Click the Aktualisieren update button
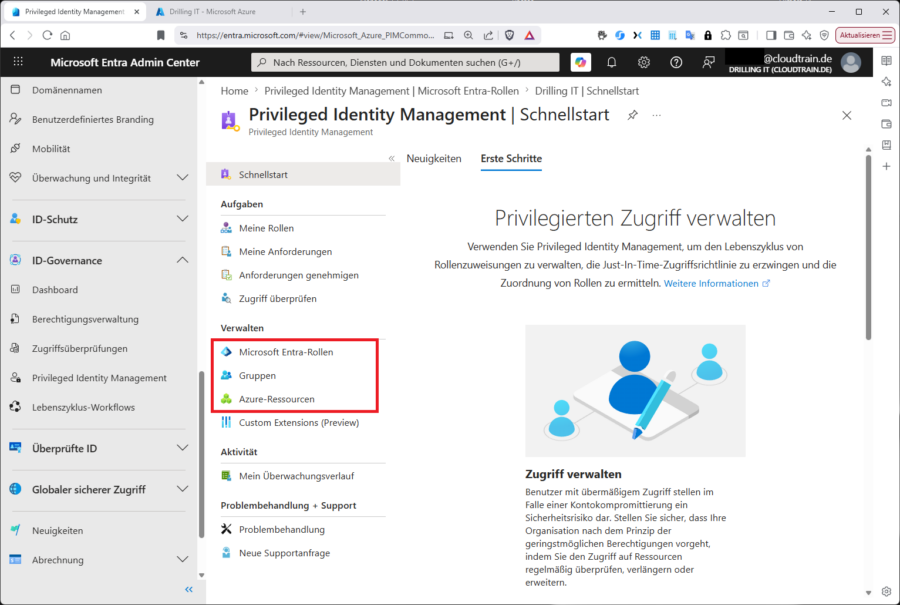Screen dimensions: 900x605 (865, 35)
